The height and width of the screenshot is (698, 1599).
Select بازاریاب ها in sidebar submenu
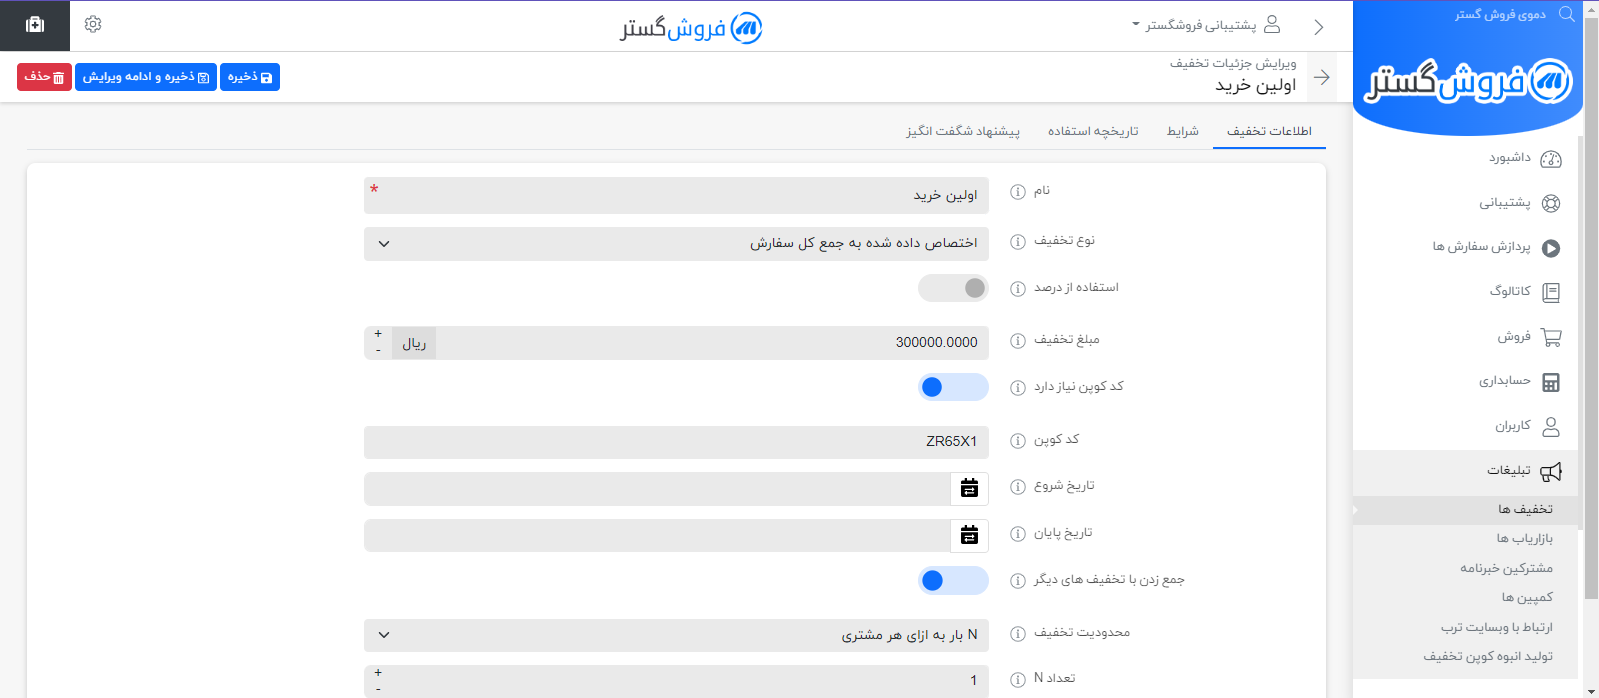tap(1524, 538)
